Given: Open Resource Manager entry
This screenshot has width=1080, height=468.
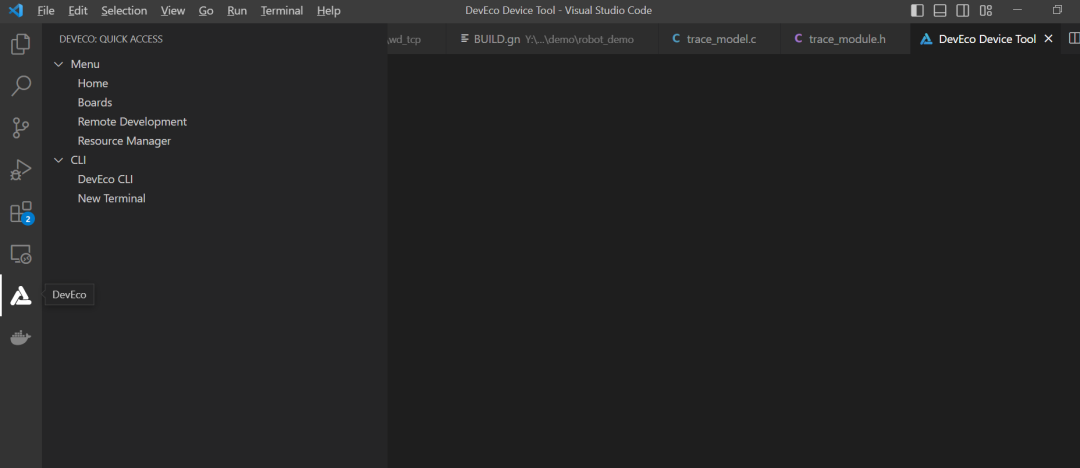Looking at the screenshot, I should click(124, 141).
